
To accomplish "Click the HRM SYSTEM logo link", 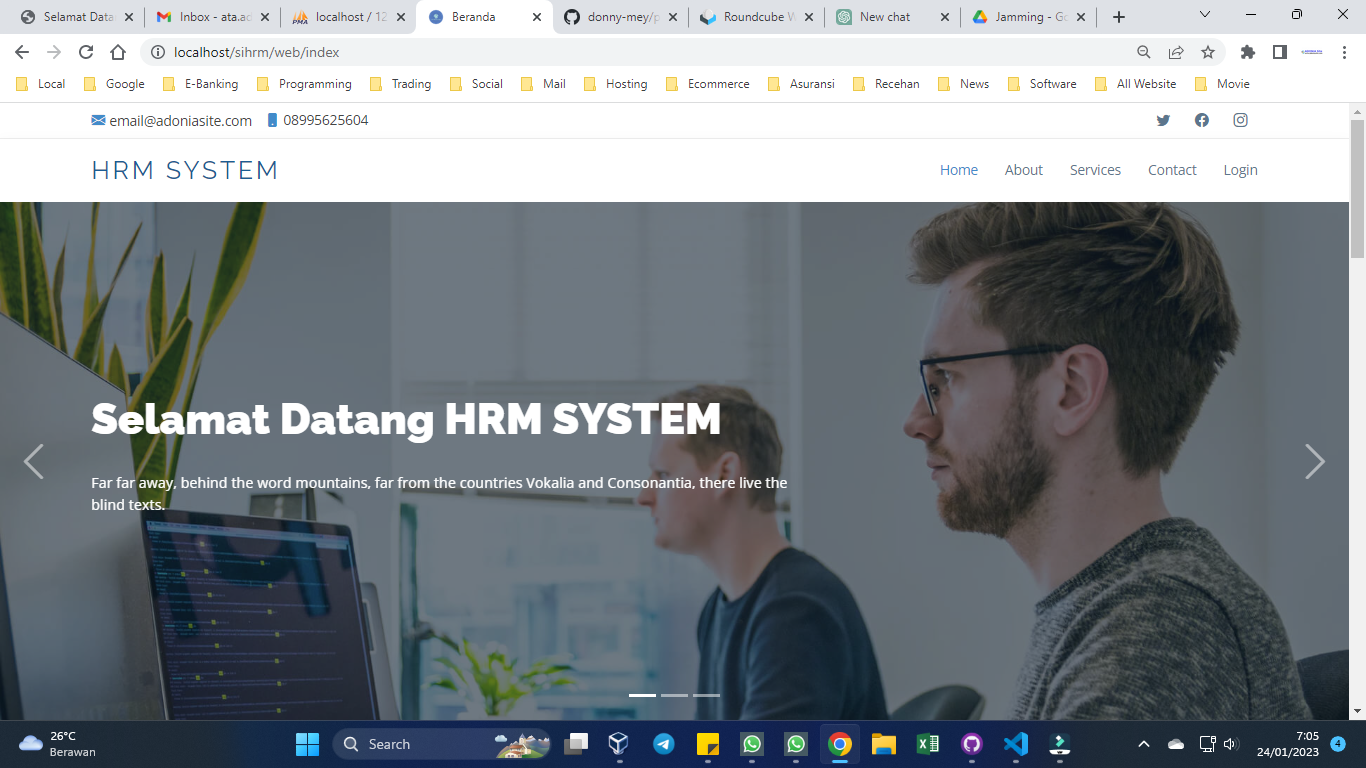I will [185, 170].
